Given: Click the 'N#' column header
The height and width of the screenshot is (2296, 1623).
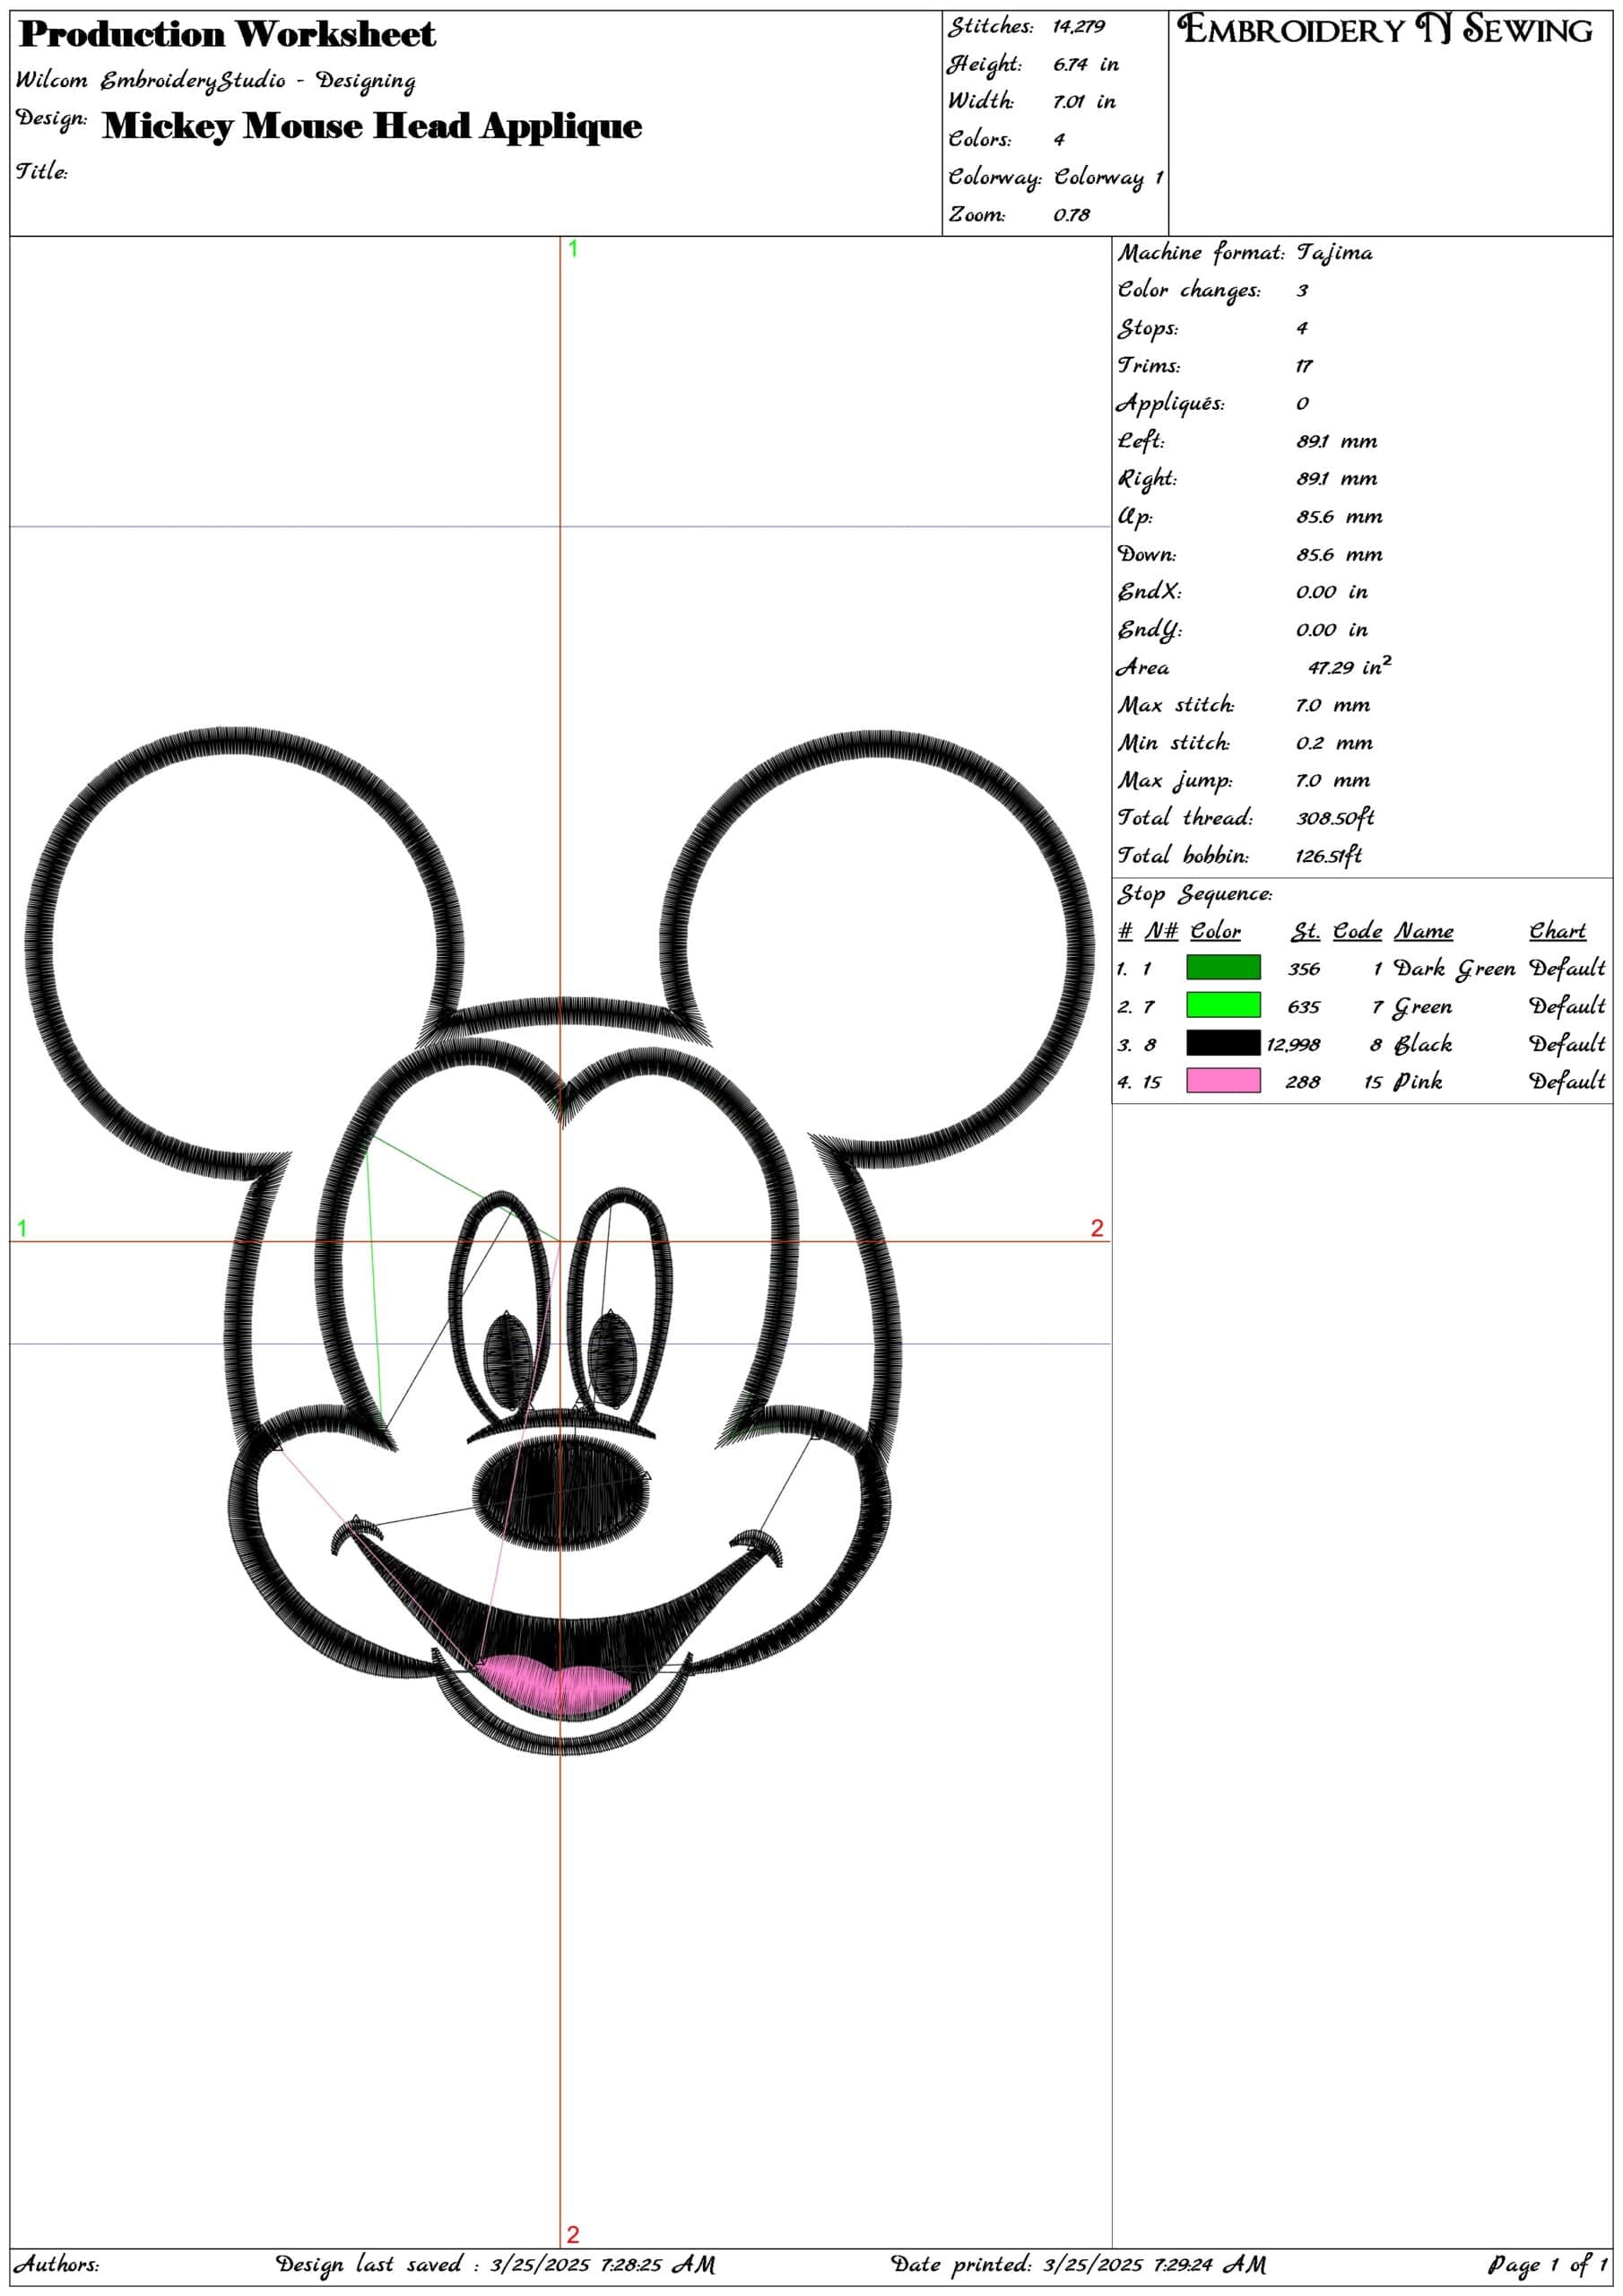Looking at the screenshot, I should (x=1161, y=931).
